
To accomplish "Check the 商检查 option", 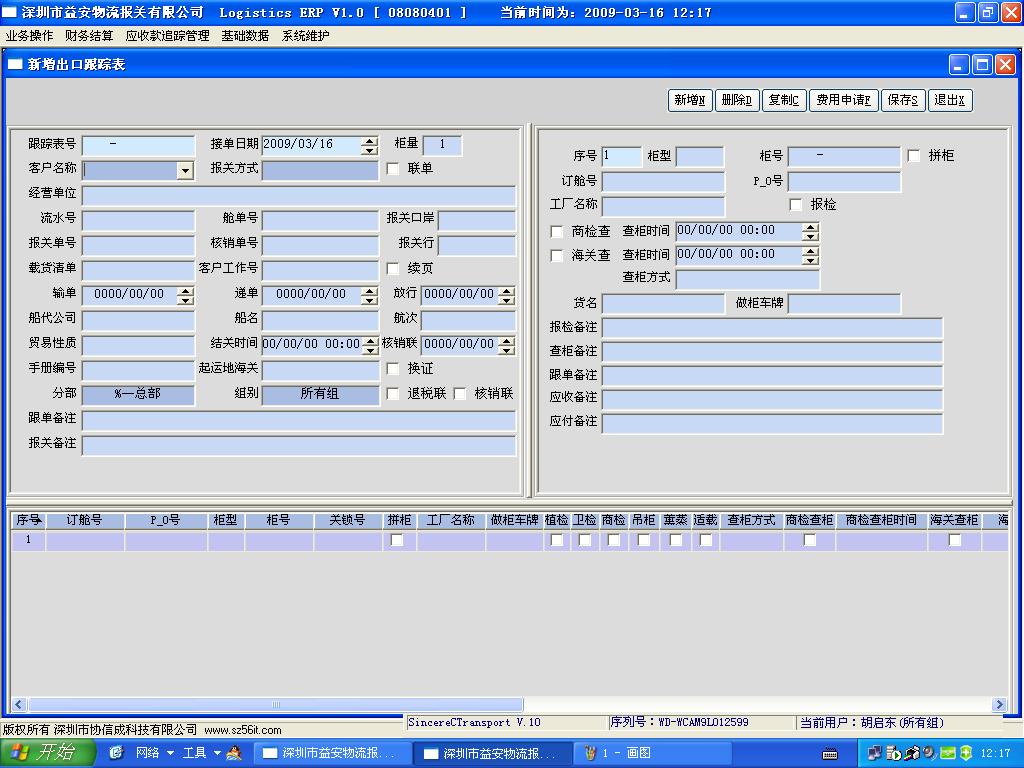I will coord(558,232).
